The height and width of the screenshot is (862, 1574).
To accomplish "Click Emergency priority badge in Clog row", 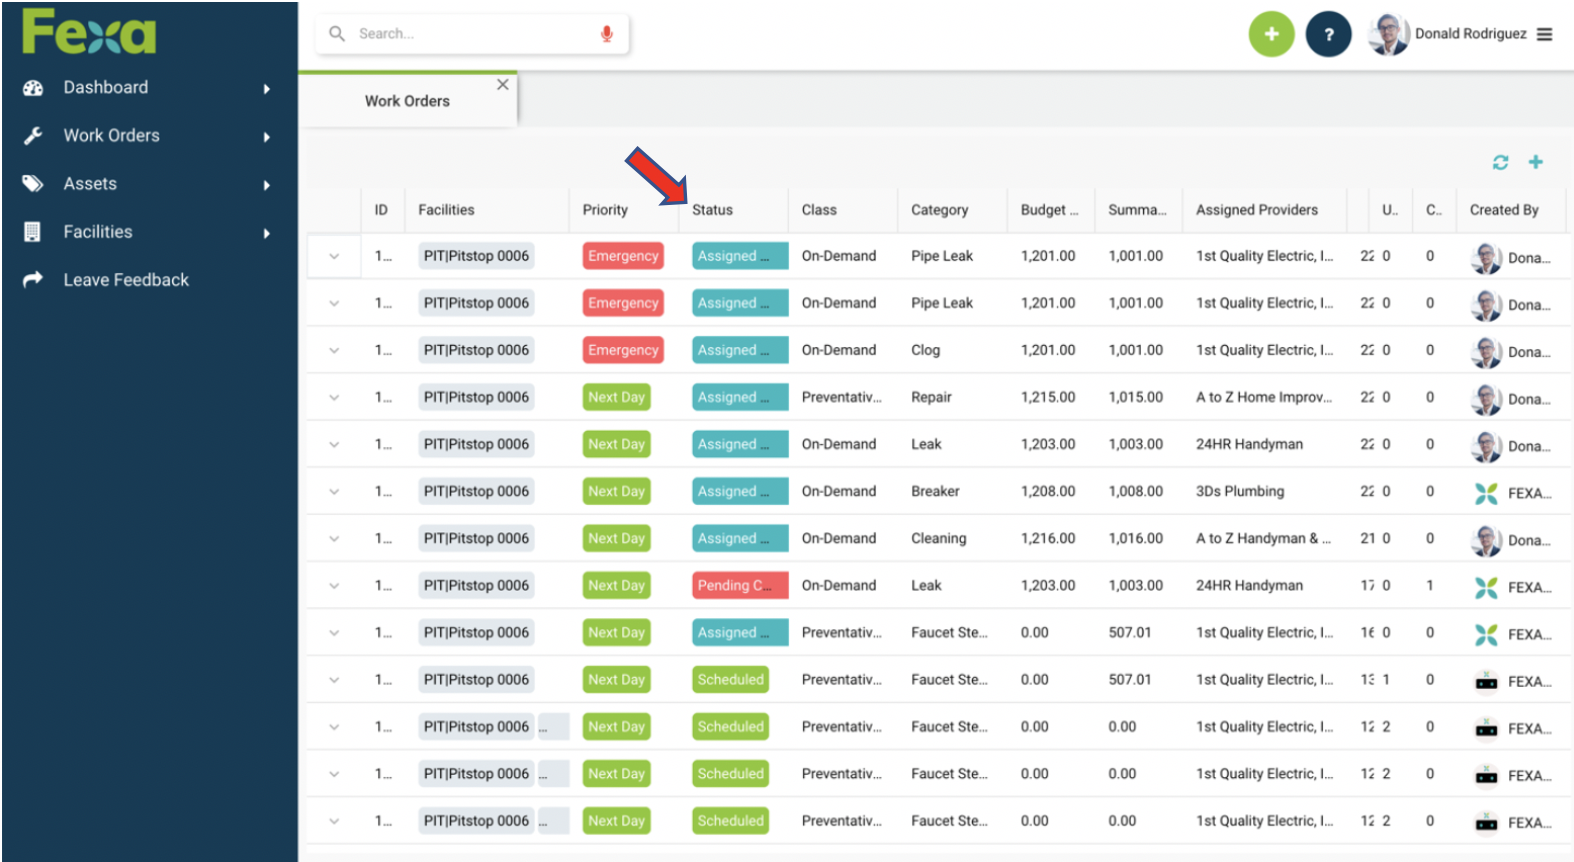I will coord(623,350).
